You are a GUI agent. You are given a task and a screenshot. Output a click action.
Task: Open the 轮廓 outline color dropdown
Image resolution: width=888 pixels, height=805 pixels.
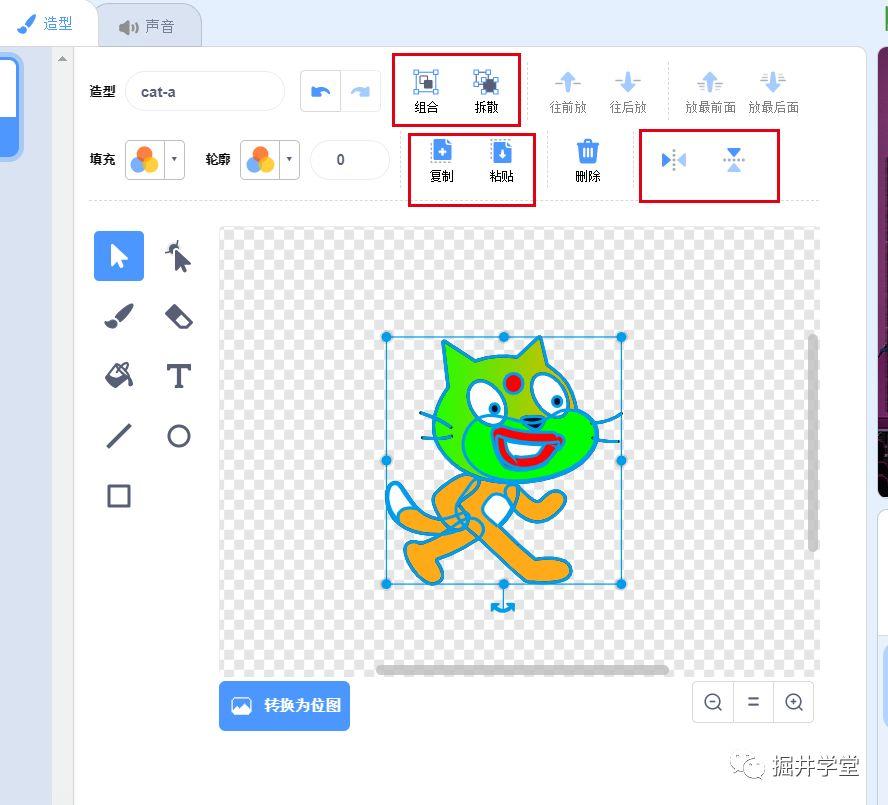click(289, 160)
